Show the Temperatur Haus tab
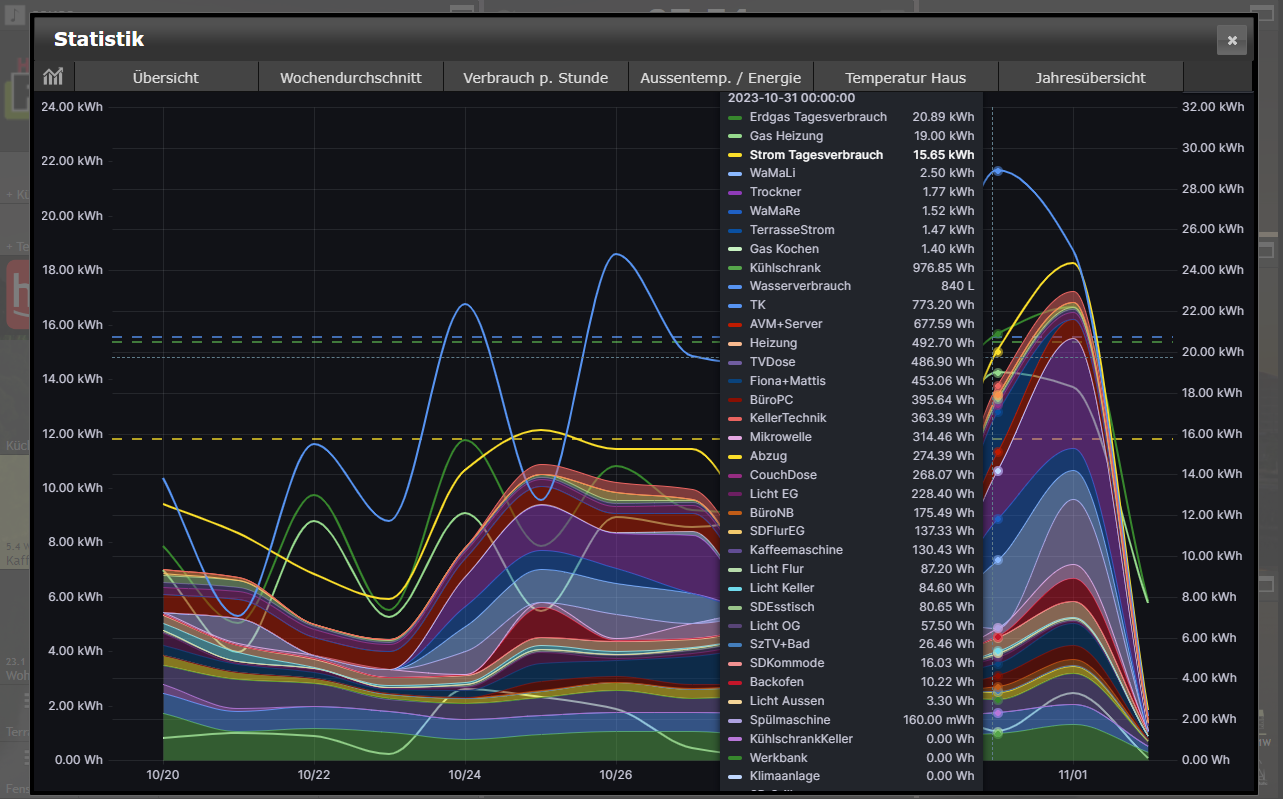Screen dimensions: 1283x799 906,77
